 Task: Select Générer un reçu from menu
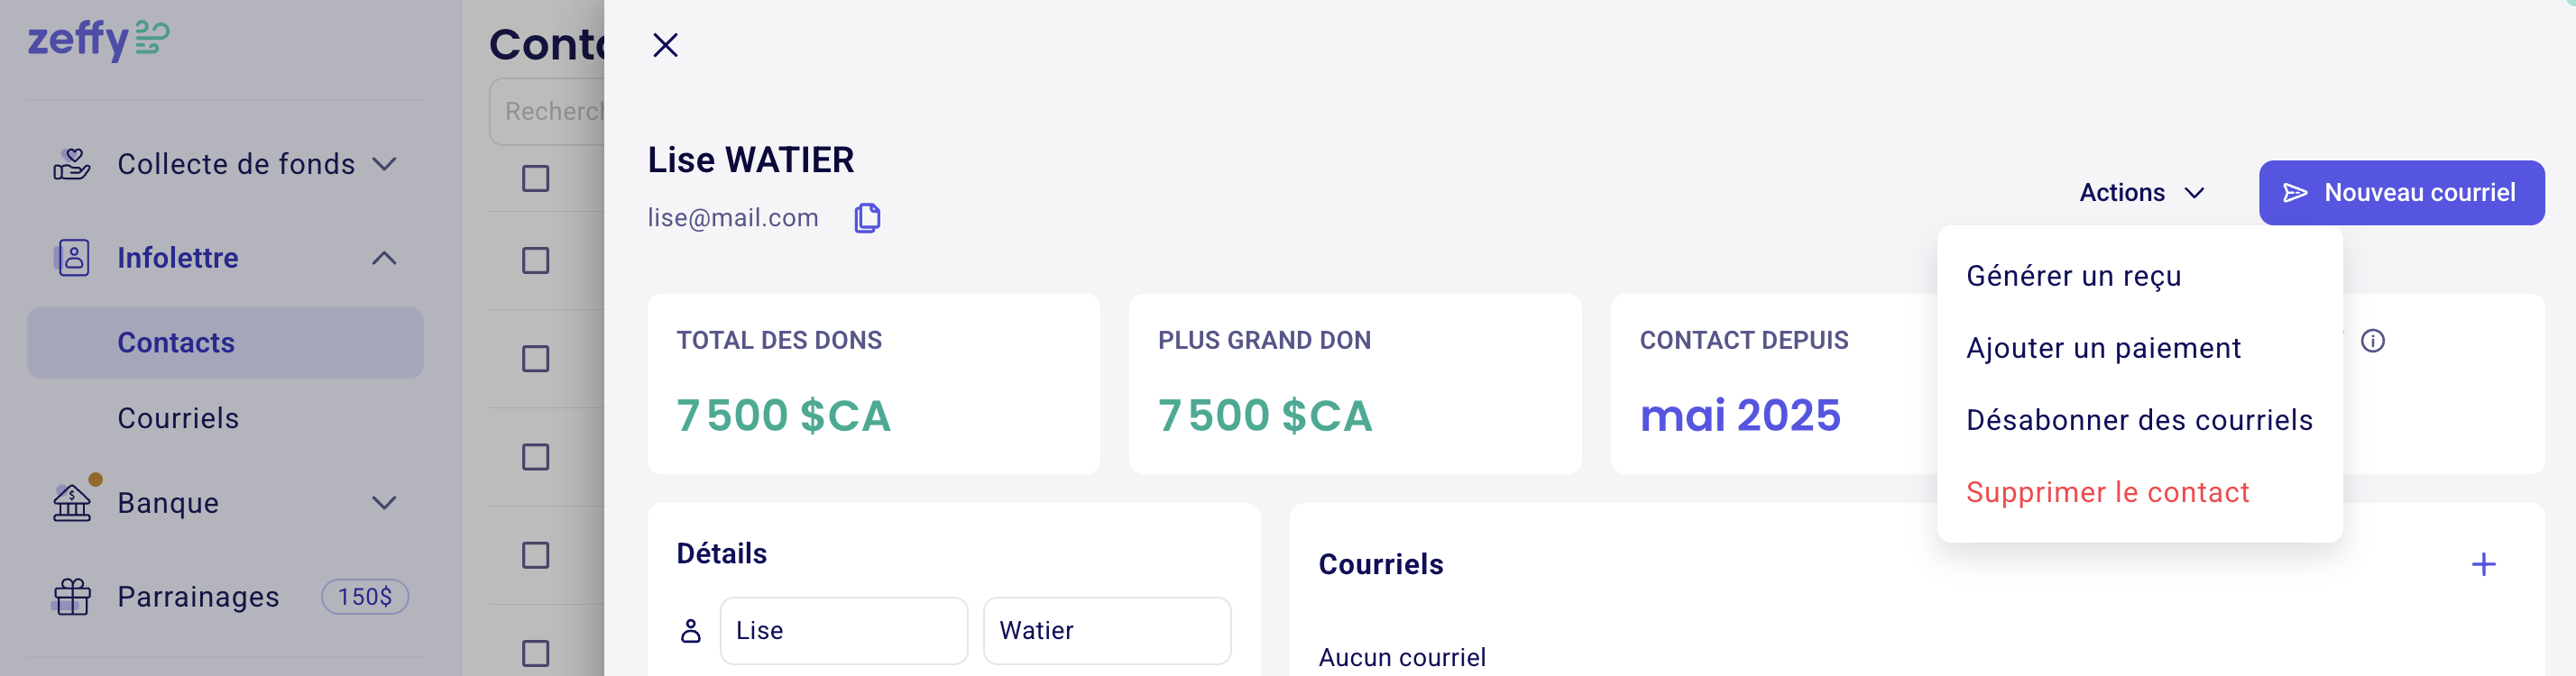[x=2073, y=276]
